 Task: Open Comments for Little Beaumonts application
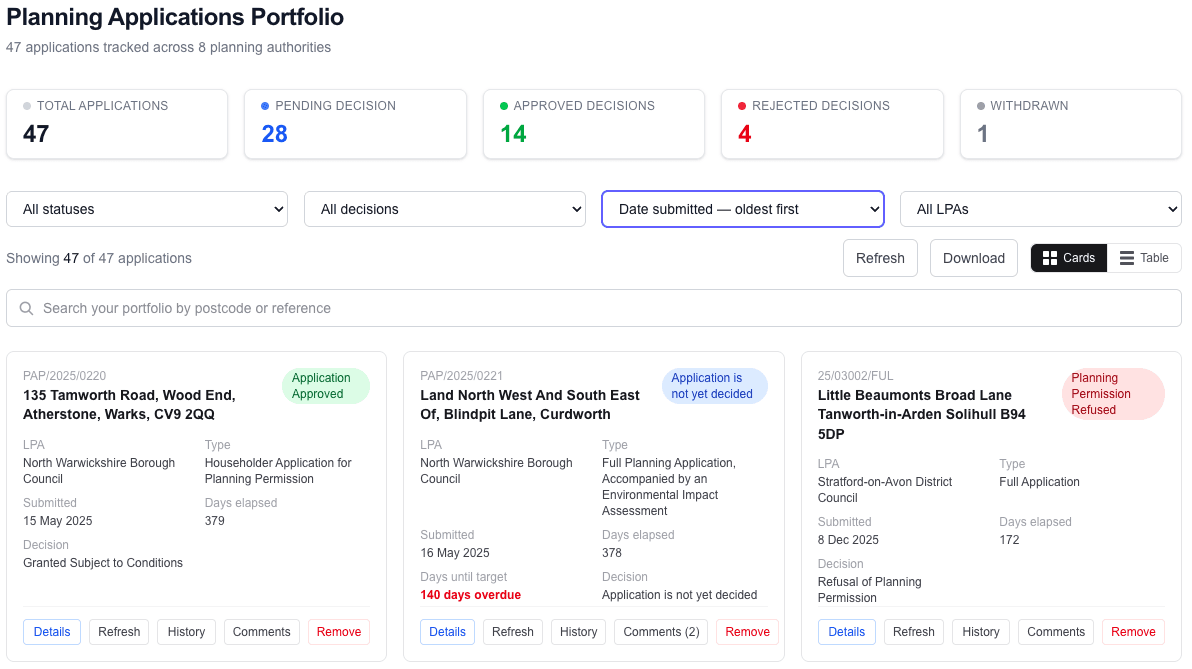[1056, 632]
